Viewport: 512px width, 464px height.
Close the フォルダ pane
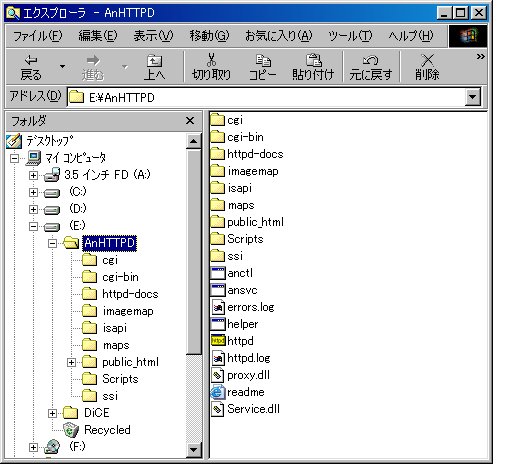point(190,120)
